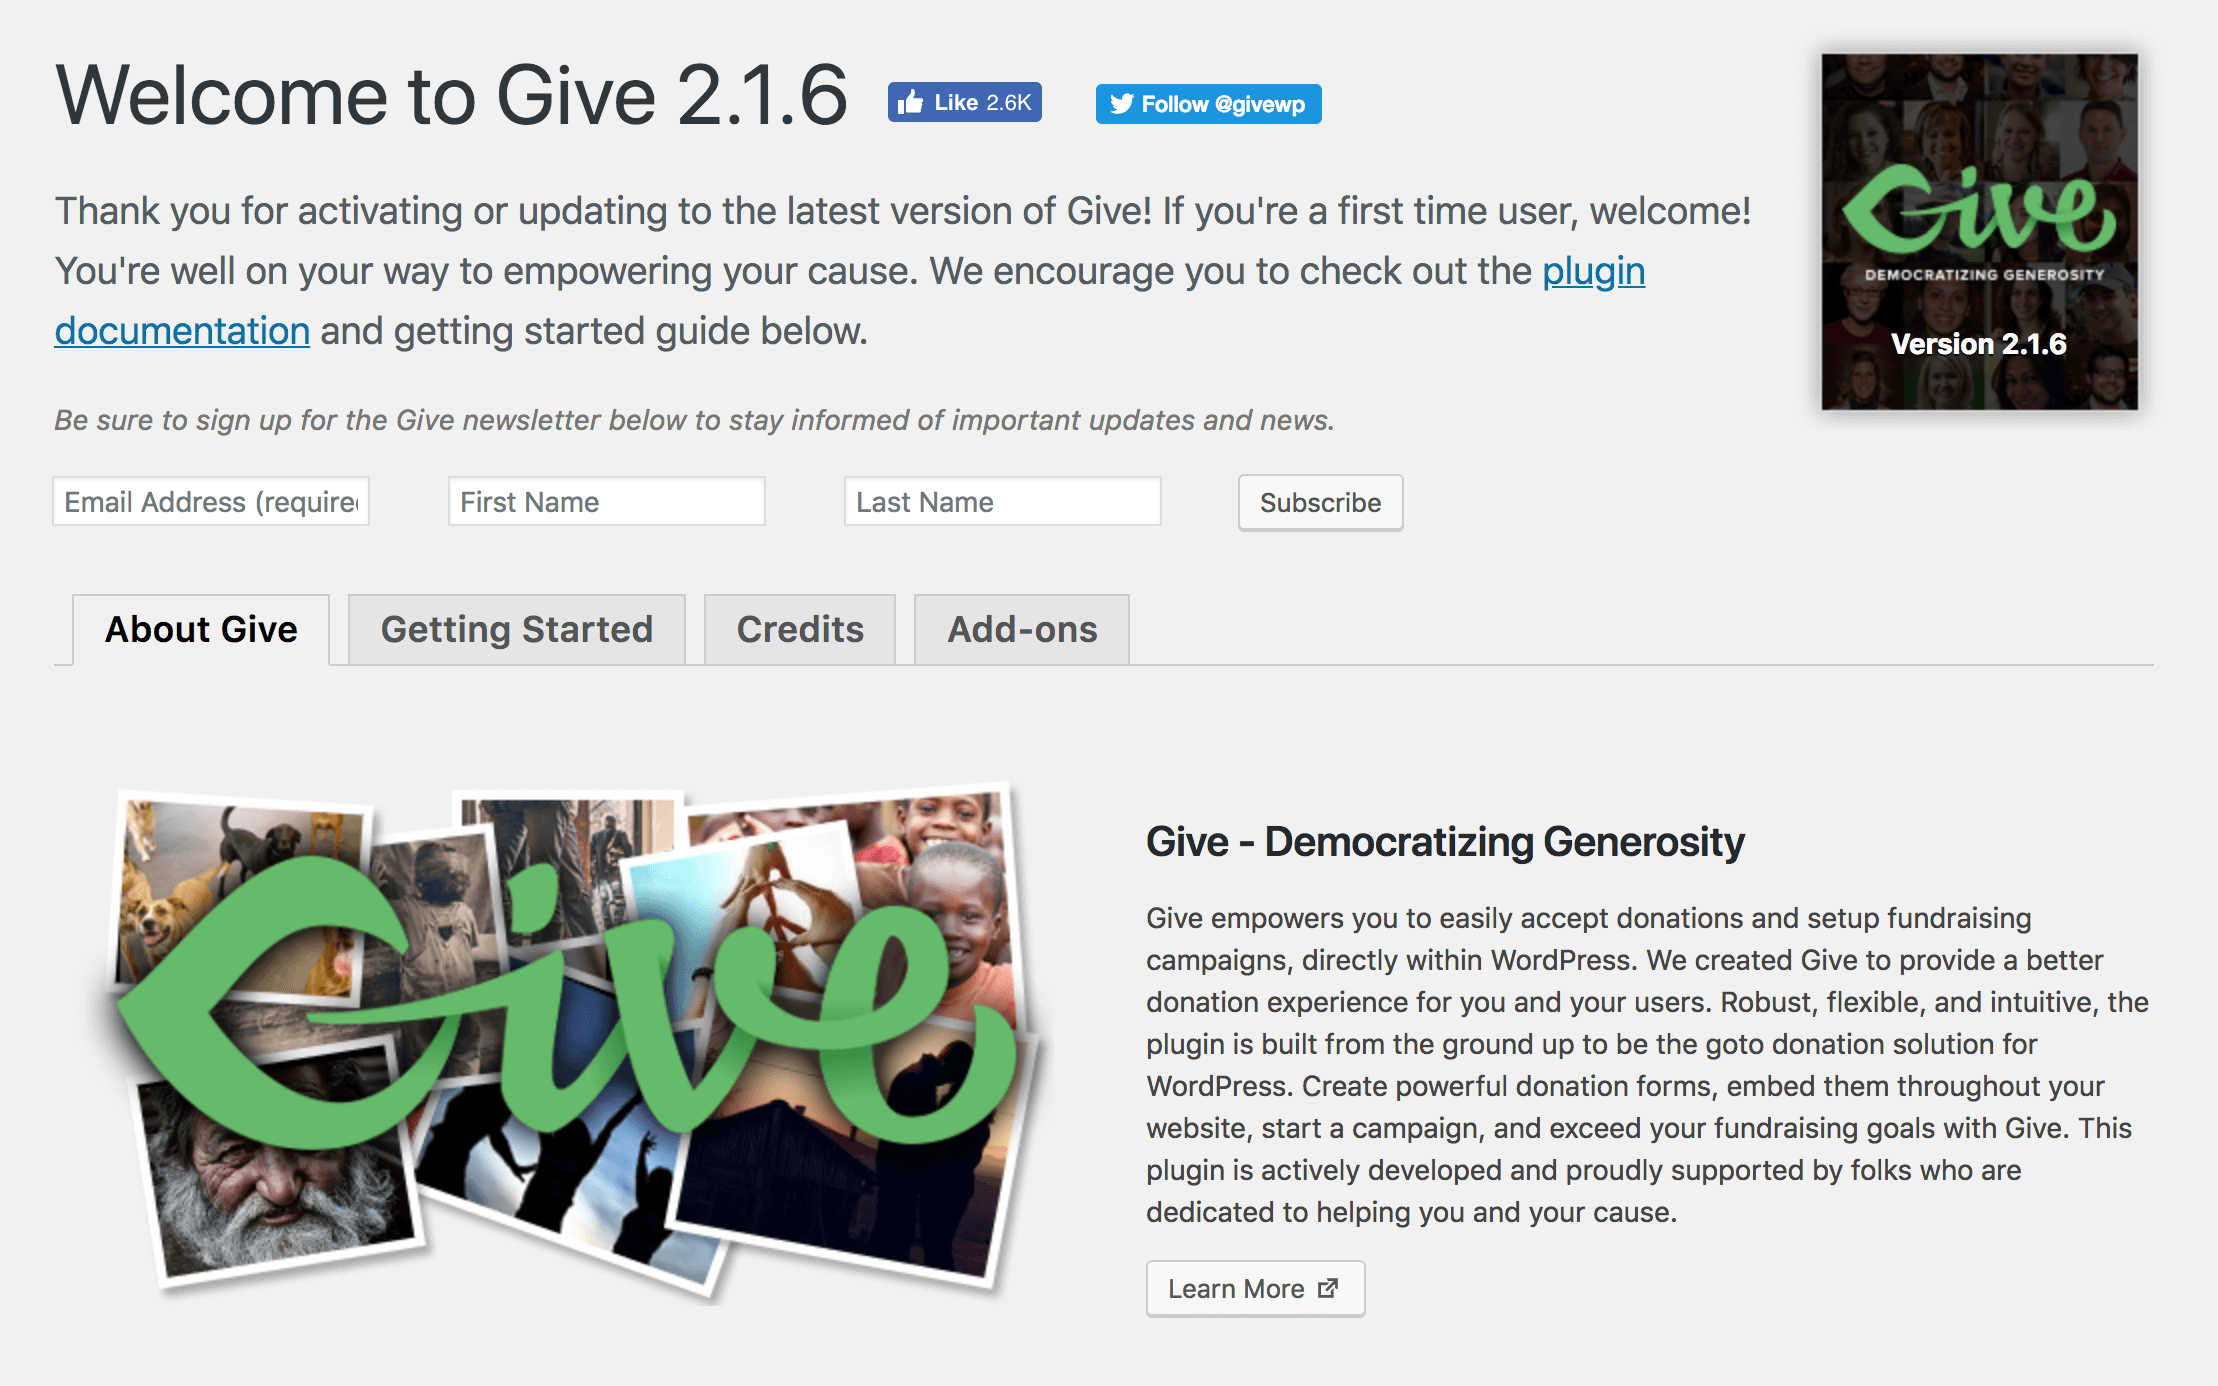Switch to the Getting Started tab
Screen dimensions: 2218x1386
[517, 629]
